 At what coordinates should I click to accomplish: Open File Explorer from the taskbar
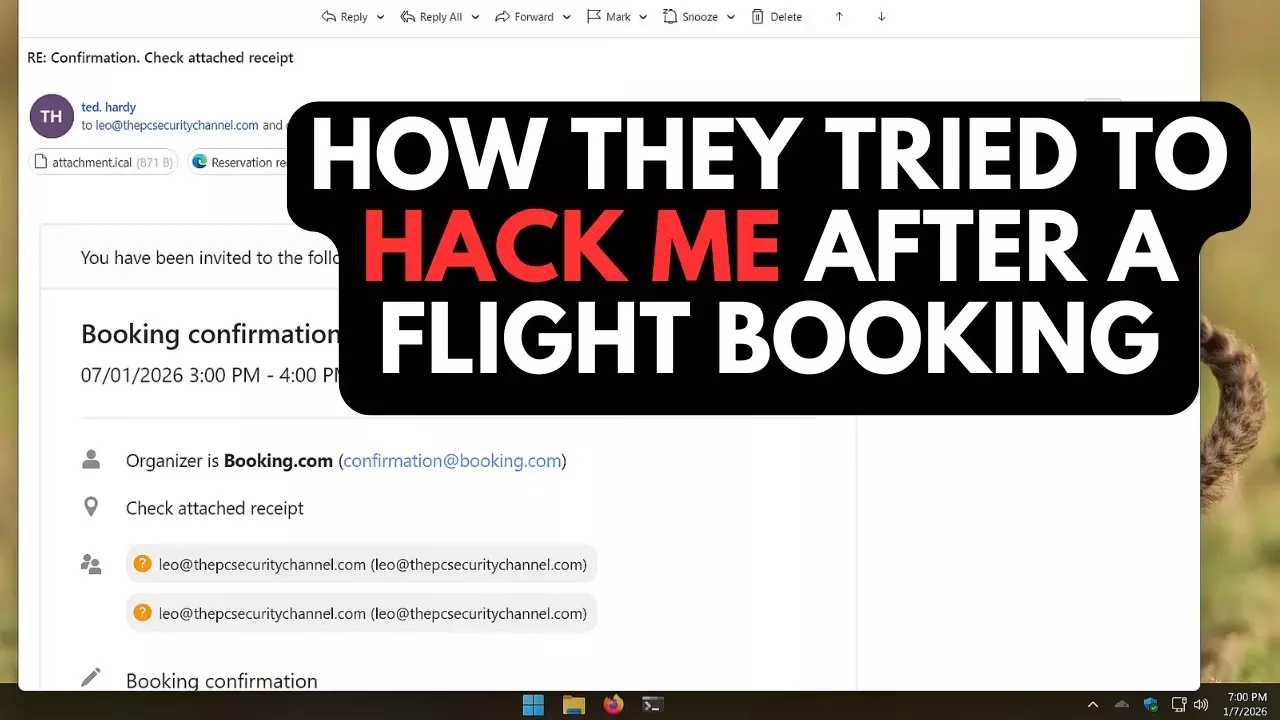click(573, 705)
